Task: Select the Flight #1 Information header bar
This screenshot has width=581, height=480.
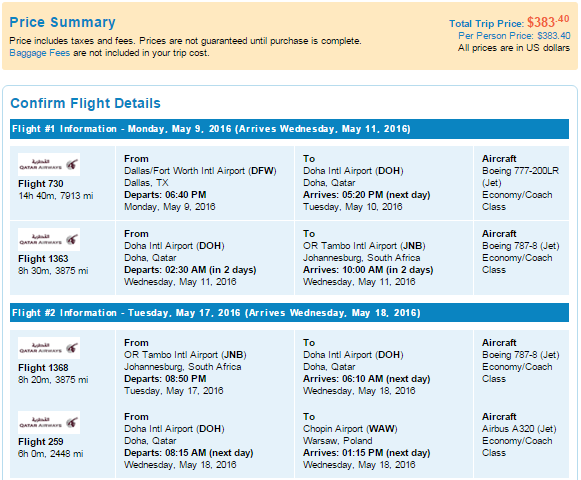Action: (x=289, y=129)
